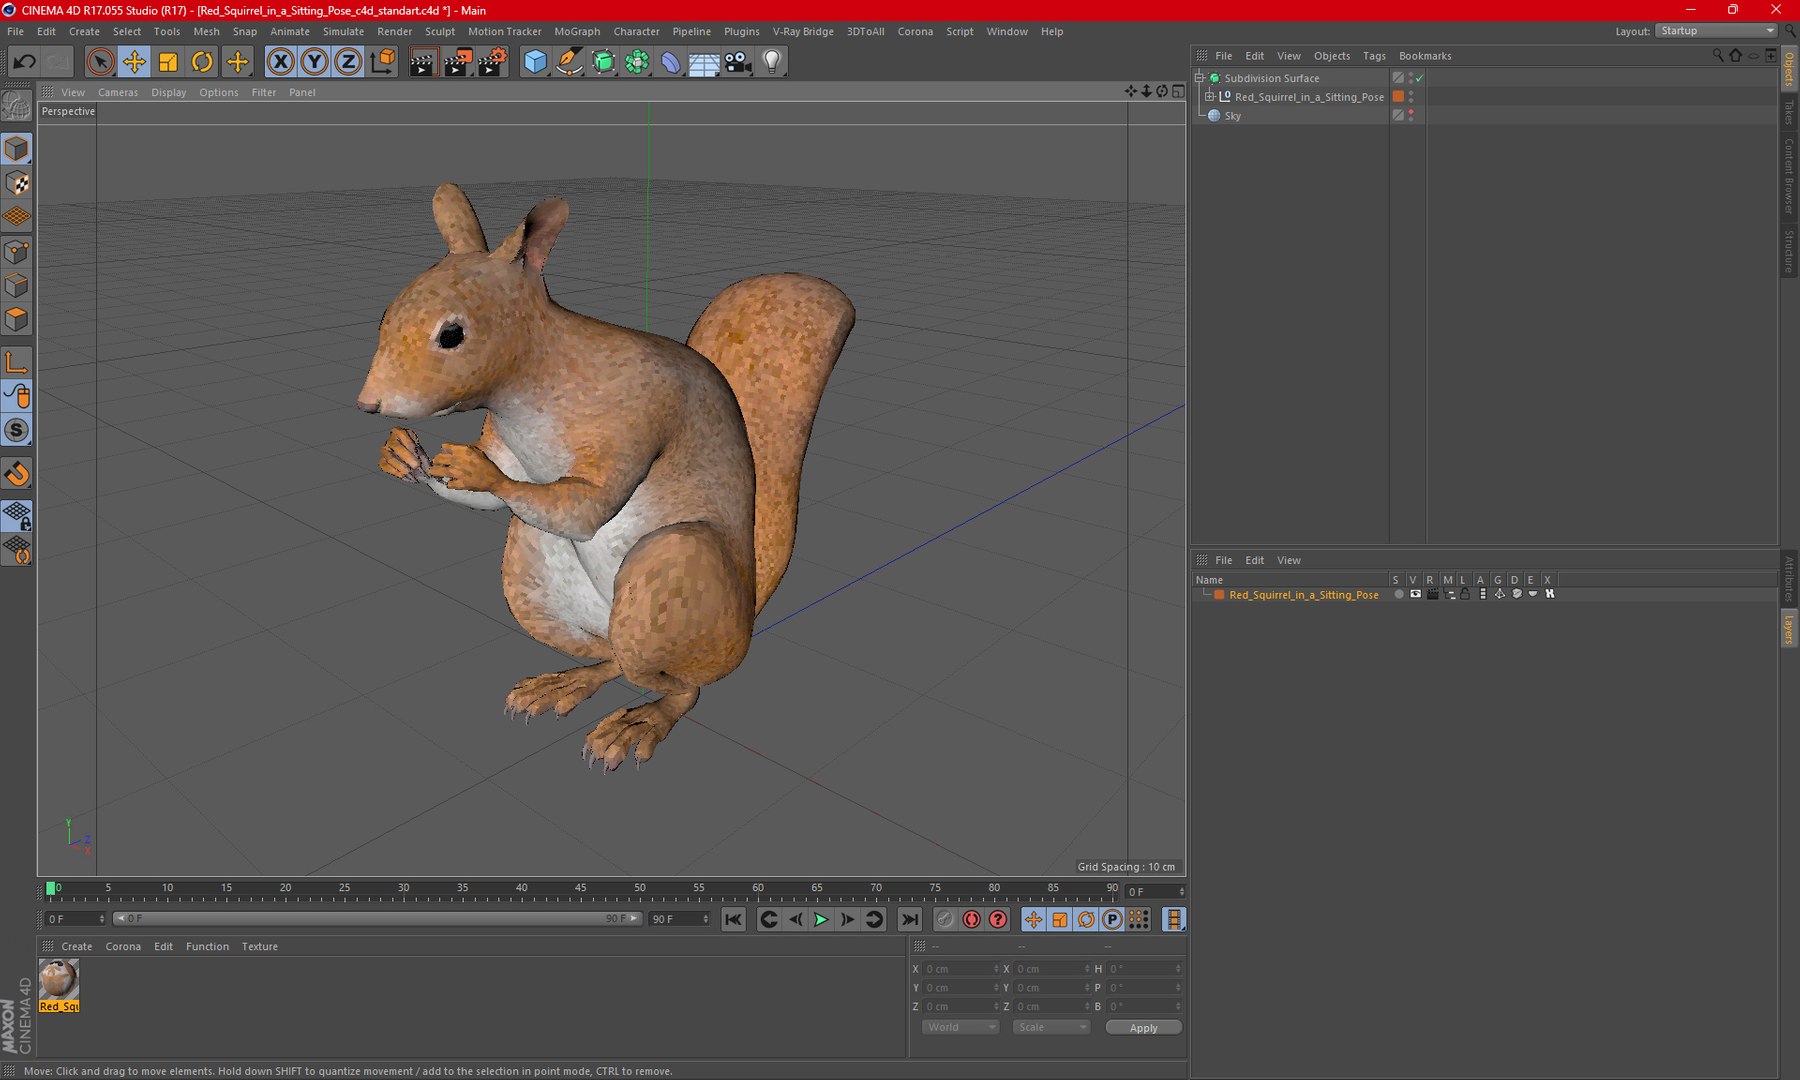
Task: Select the Red_Squ material thumbnail
Action: (59, 985)
